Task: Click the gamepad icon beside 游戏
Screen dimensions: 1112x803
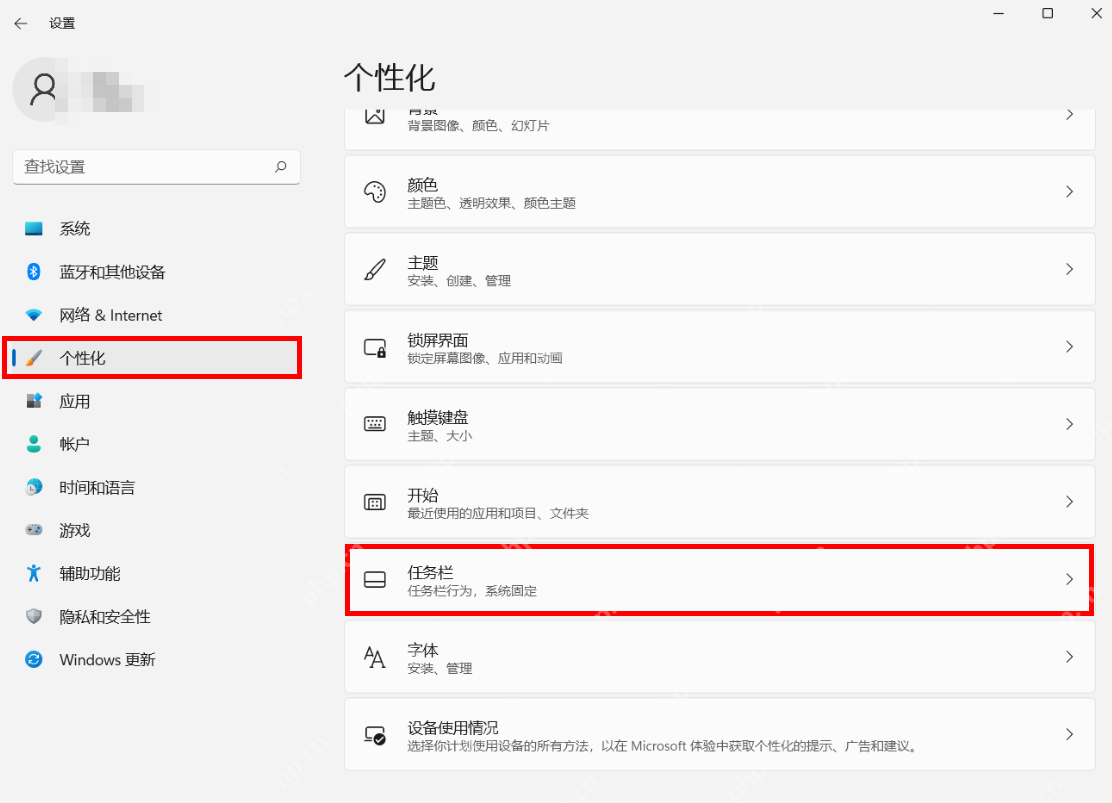Action: point(33,530)
